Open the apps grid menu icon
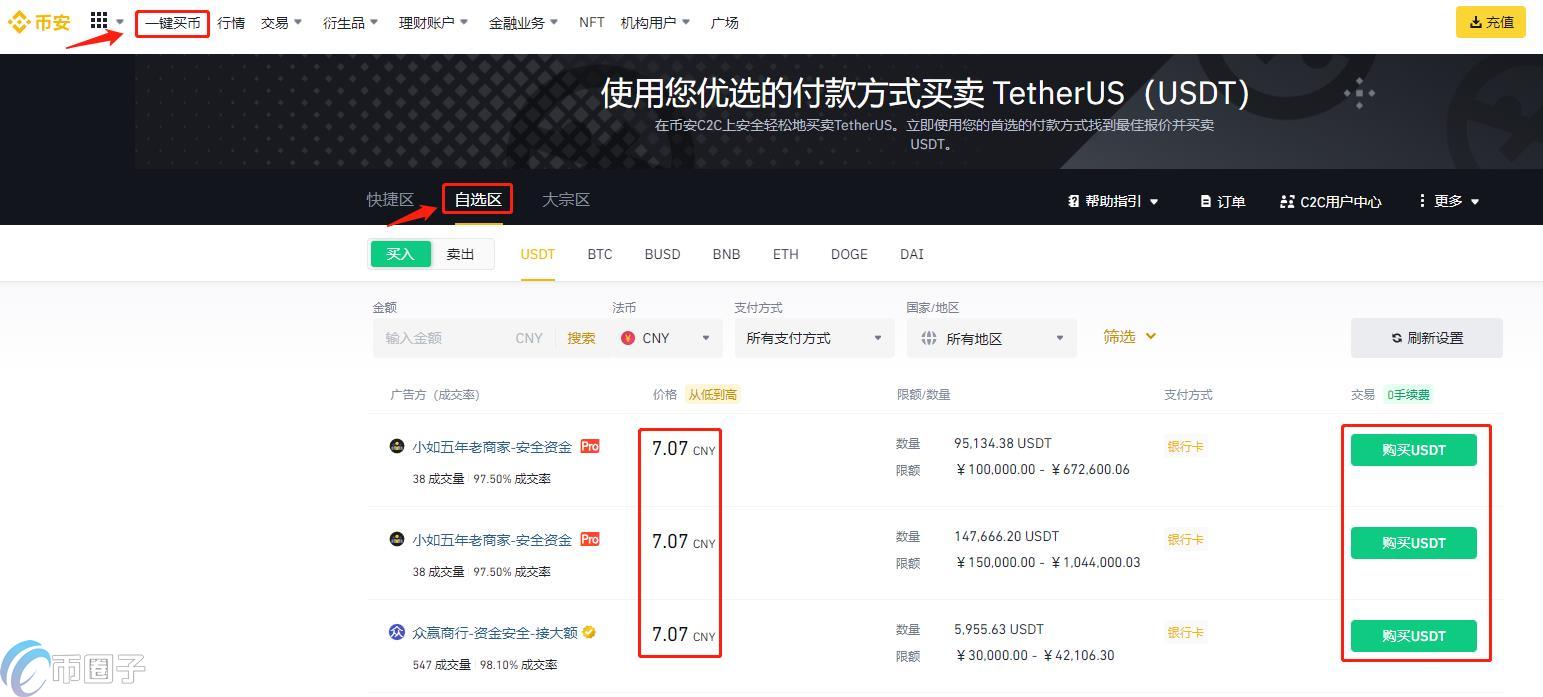The width and height of the screenshot is (1543, 697). [x=99, y=21]
